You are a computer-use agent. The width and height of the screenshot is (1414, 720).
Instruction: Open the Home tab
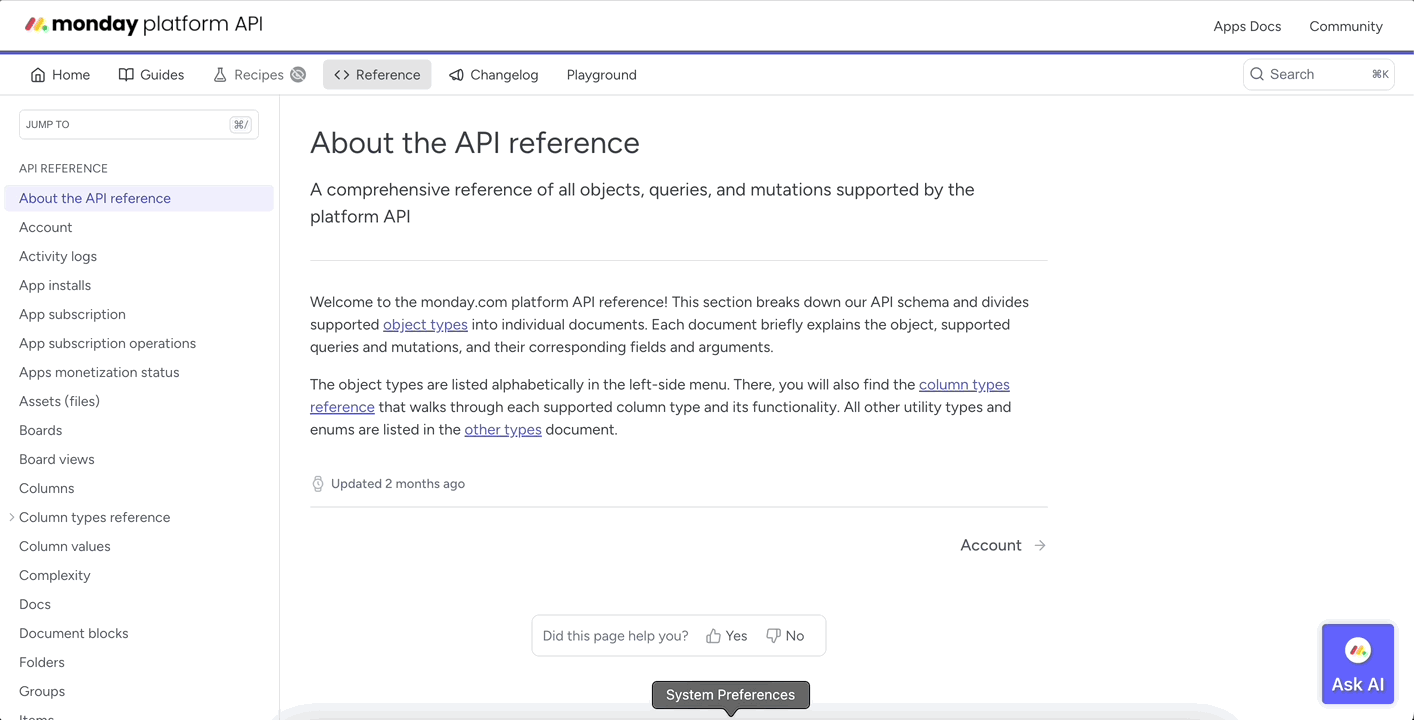[60, 75]
